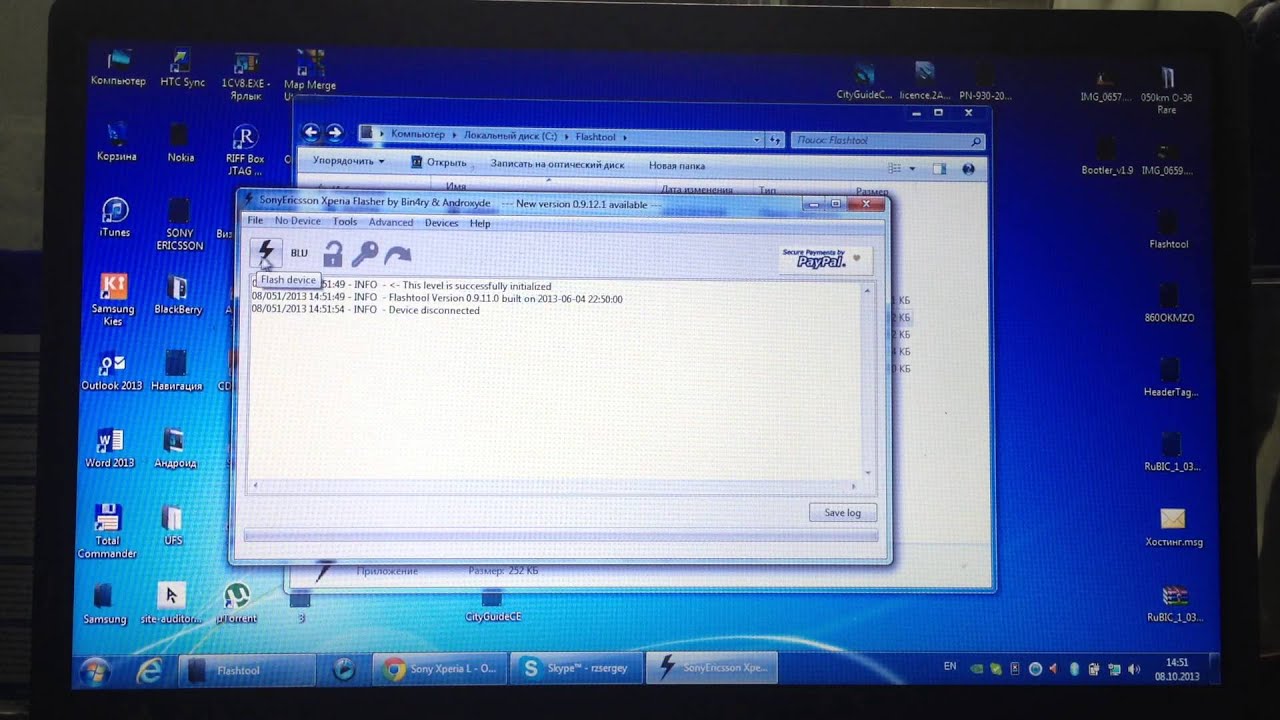Image resolution: width=1280 pixels, height=720 pixels.
Task: Select the 'Навигация' desktop icon
Action: (176, 371)
